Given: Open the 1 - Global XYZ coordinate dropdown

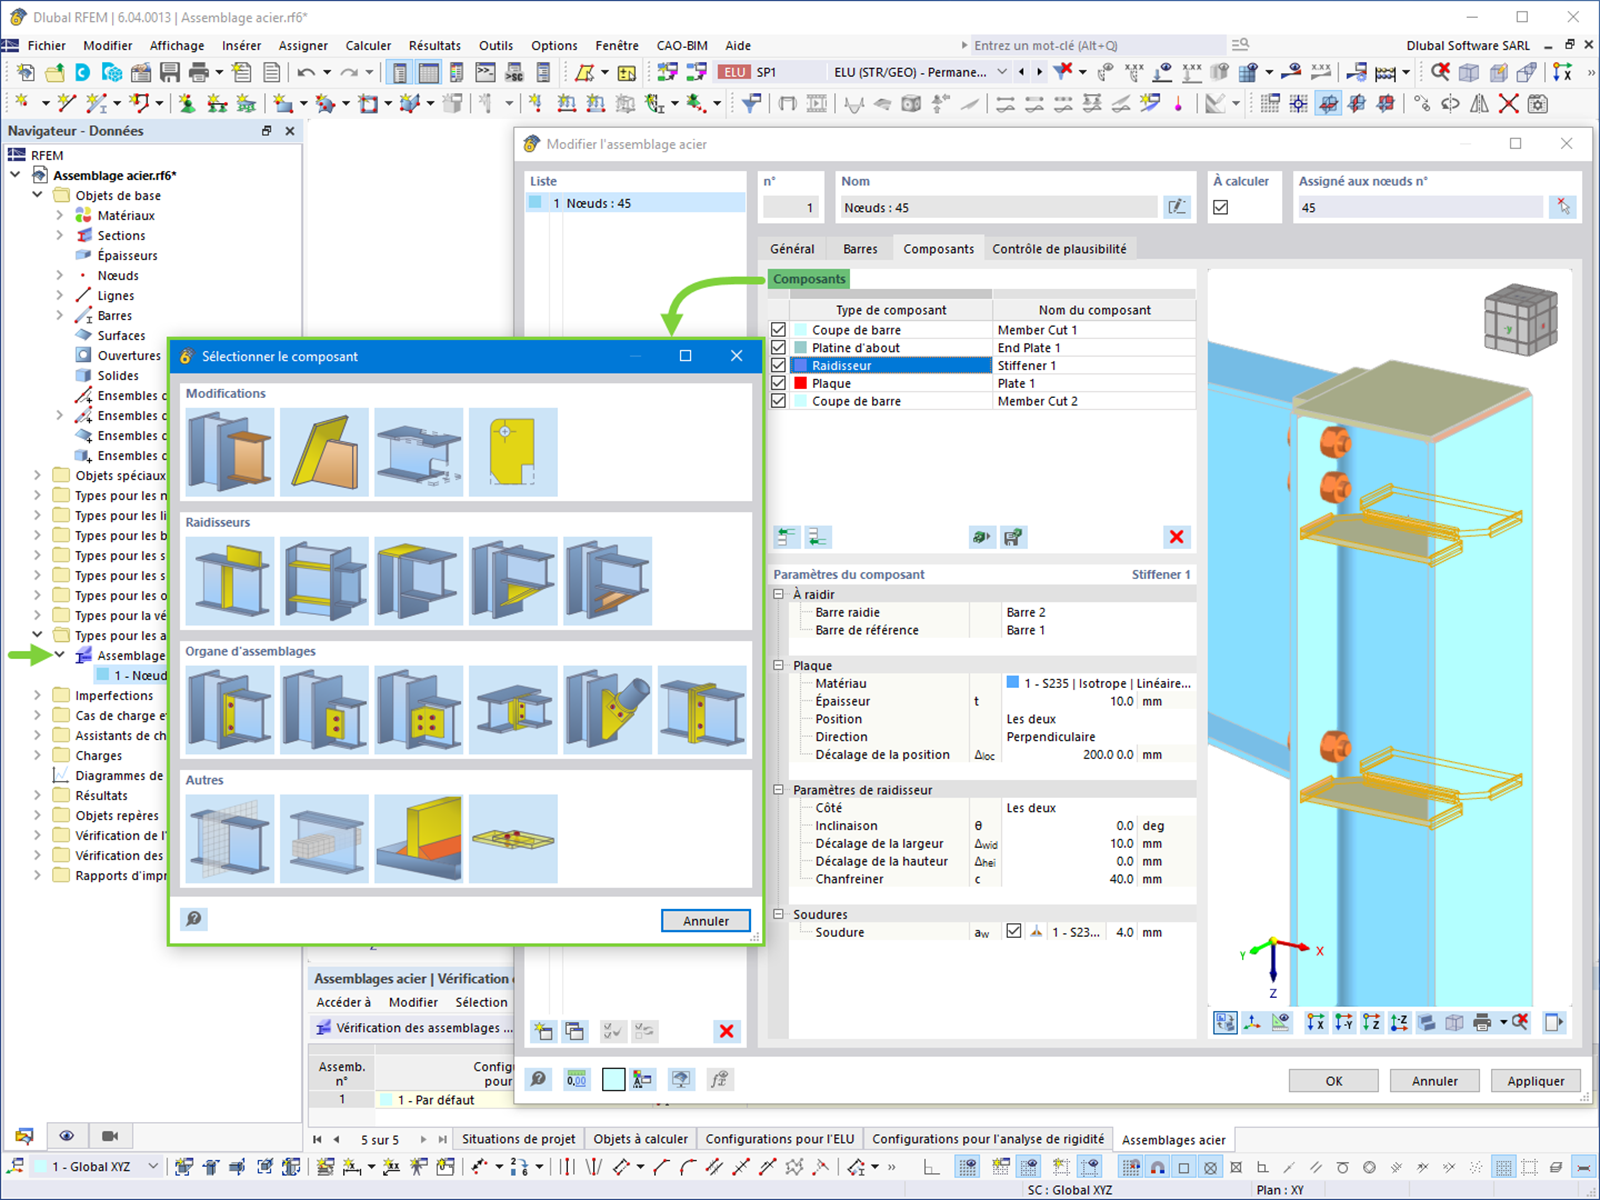Looking at the screenshot, I should (x=153, y=1166).
